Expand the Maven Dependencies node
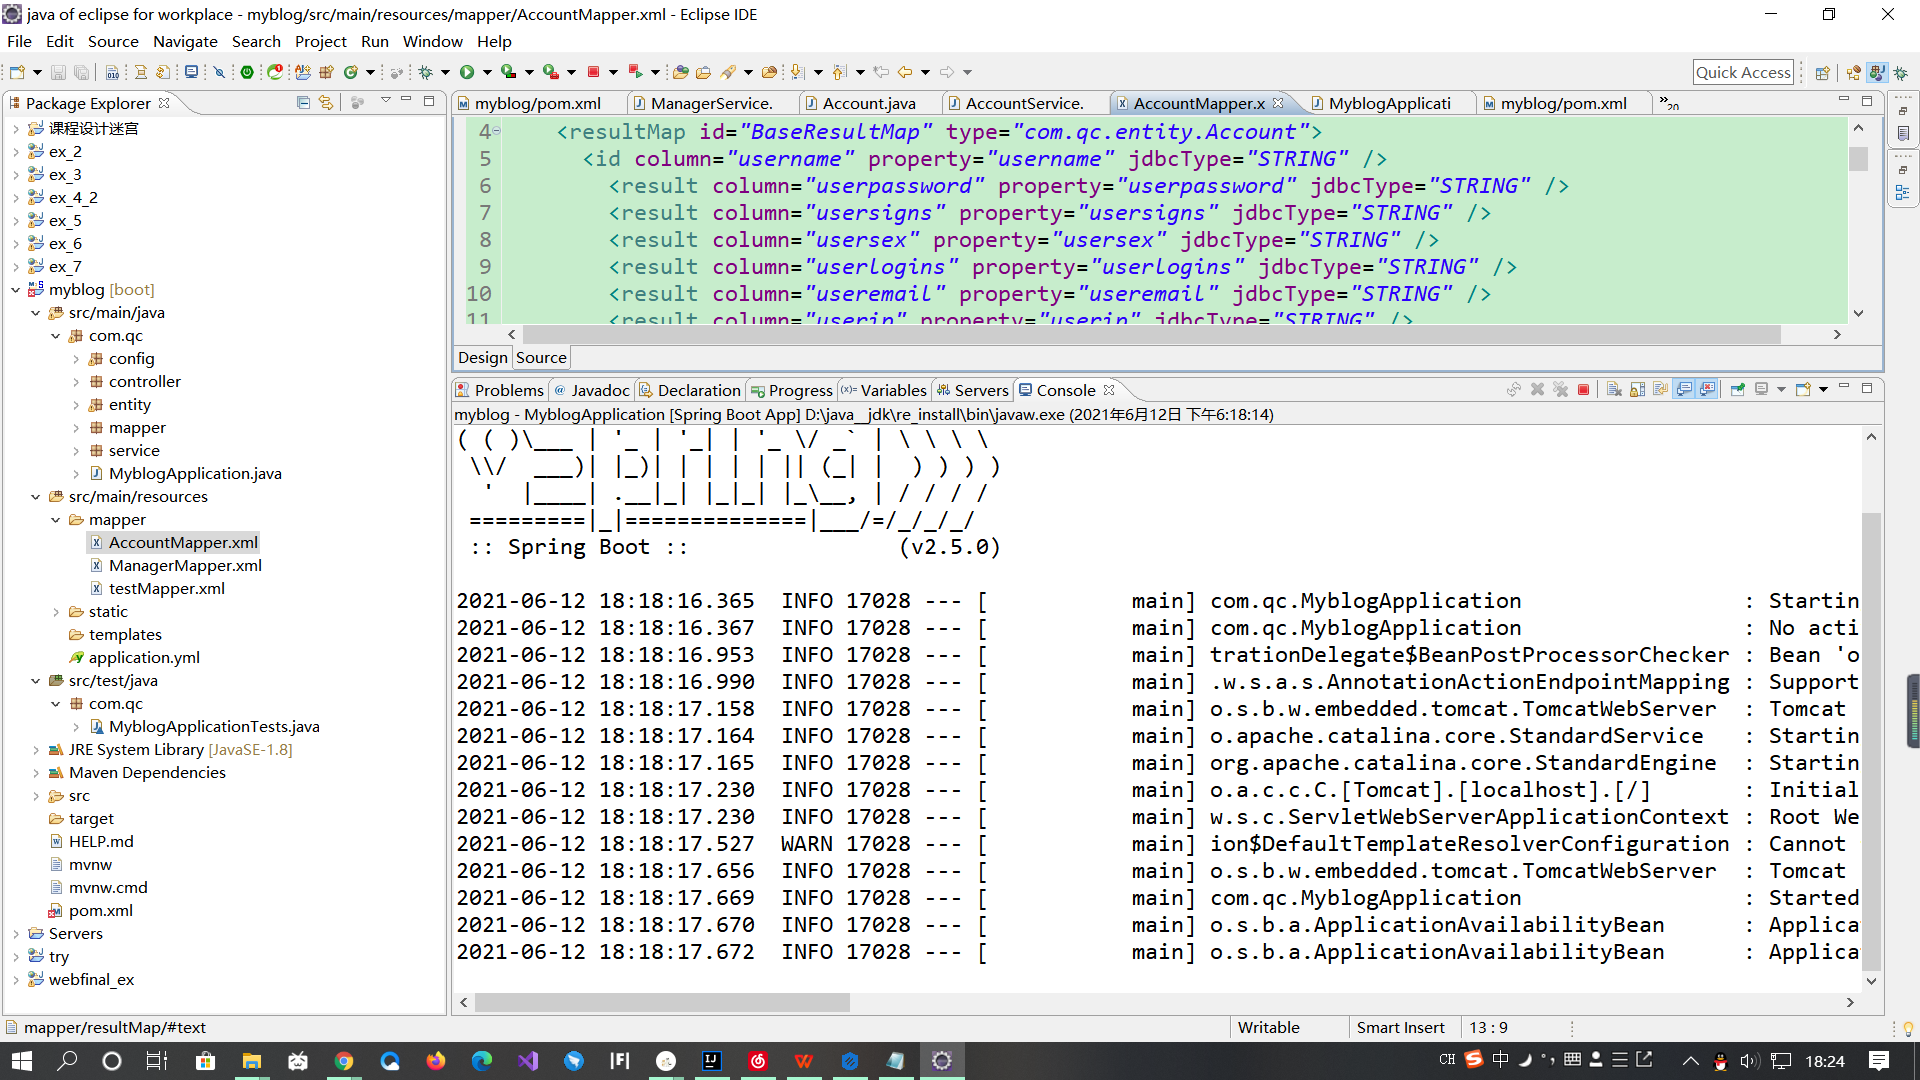Image resolution: width=1920 pixels, height=1080 pixels. [x=36, y=773]
